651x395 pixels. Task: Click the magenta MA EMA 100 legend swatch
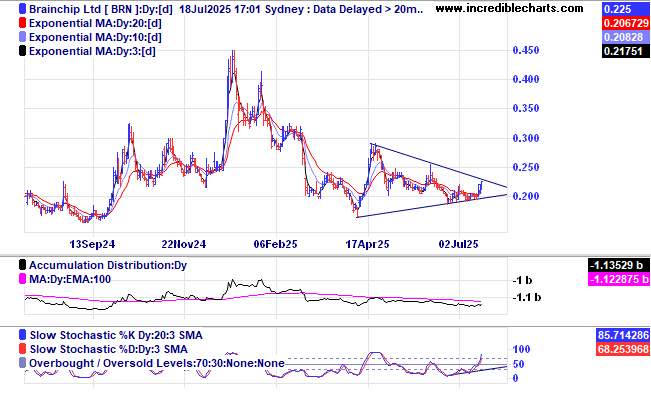click(22, 279)
